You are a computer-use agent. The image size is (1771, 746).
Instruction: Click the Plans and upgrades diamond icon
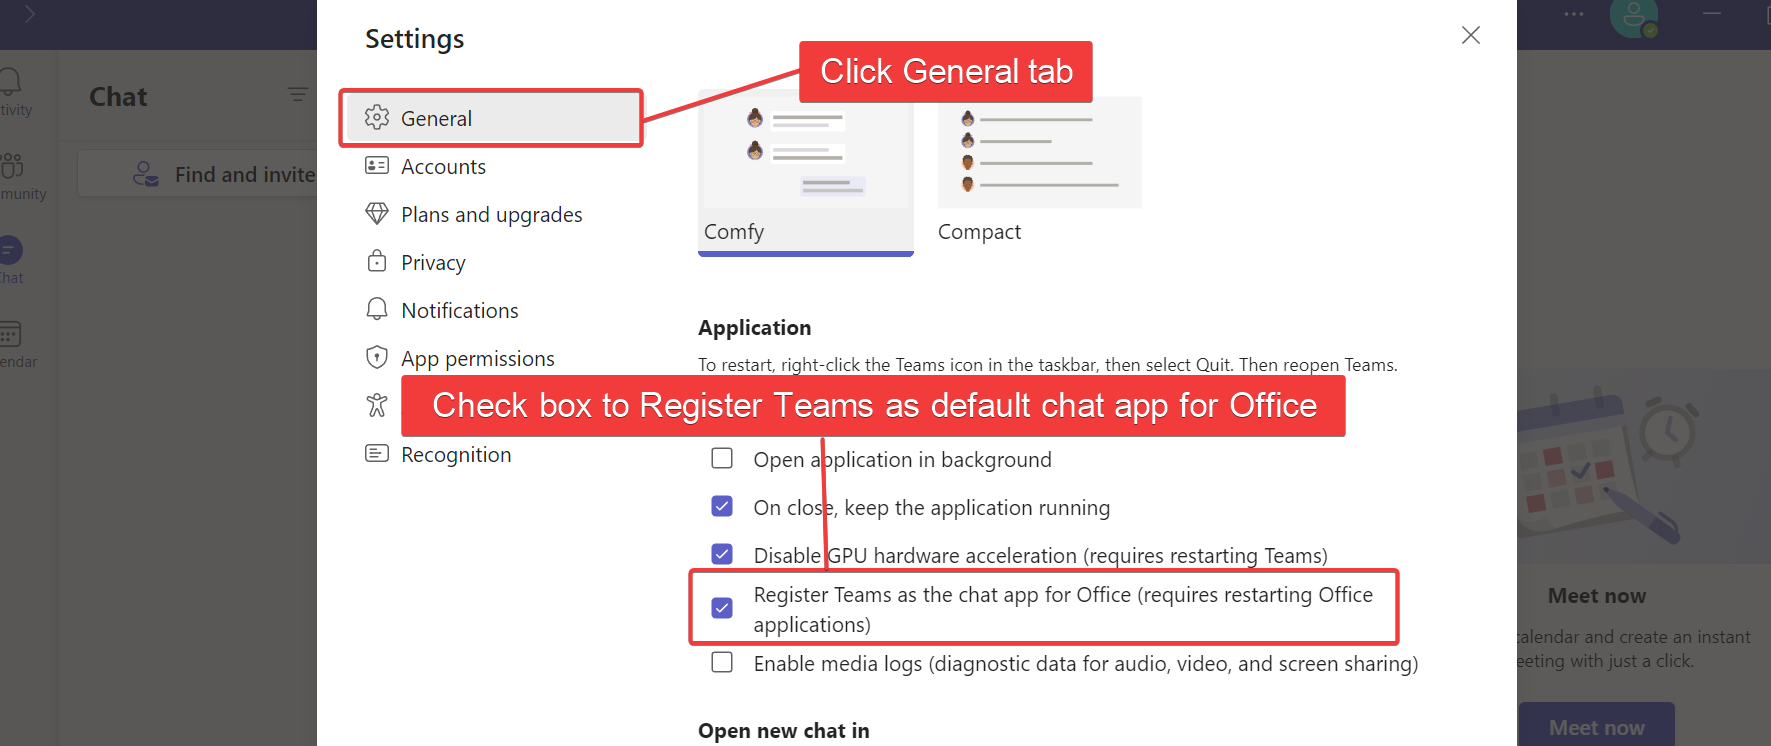click(377, 213)
